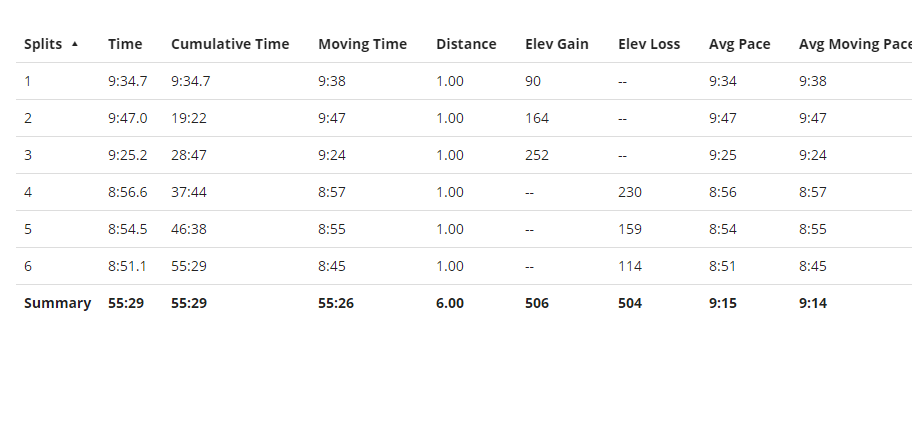The height and width of the screenshot is (444, 912).
Task: Click the sort arrow next to Splits
Action: (74, 44)
